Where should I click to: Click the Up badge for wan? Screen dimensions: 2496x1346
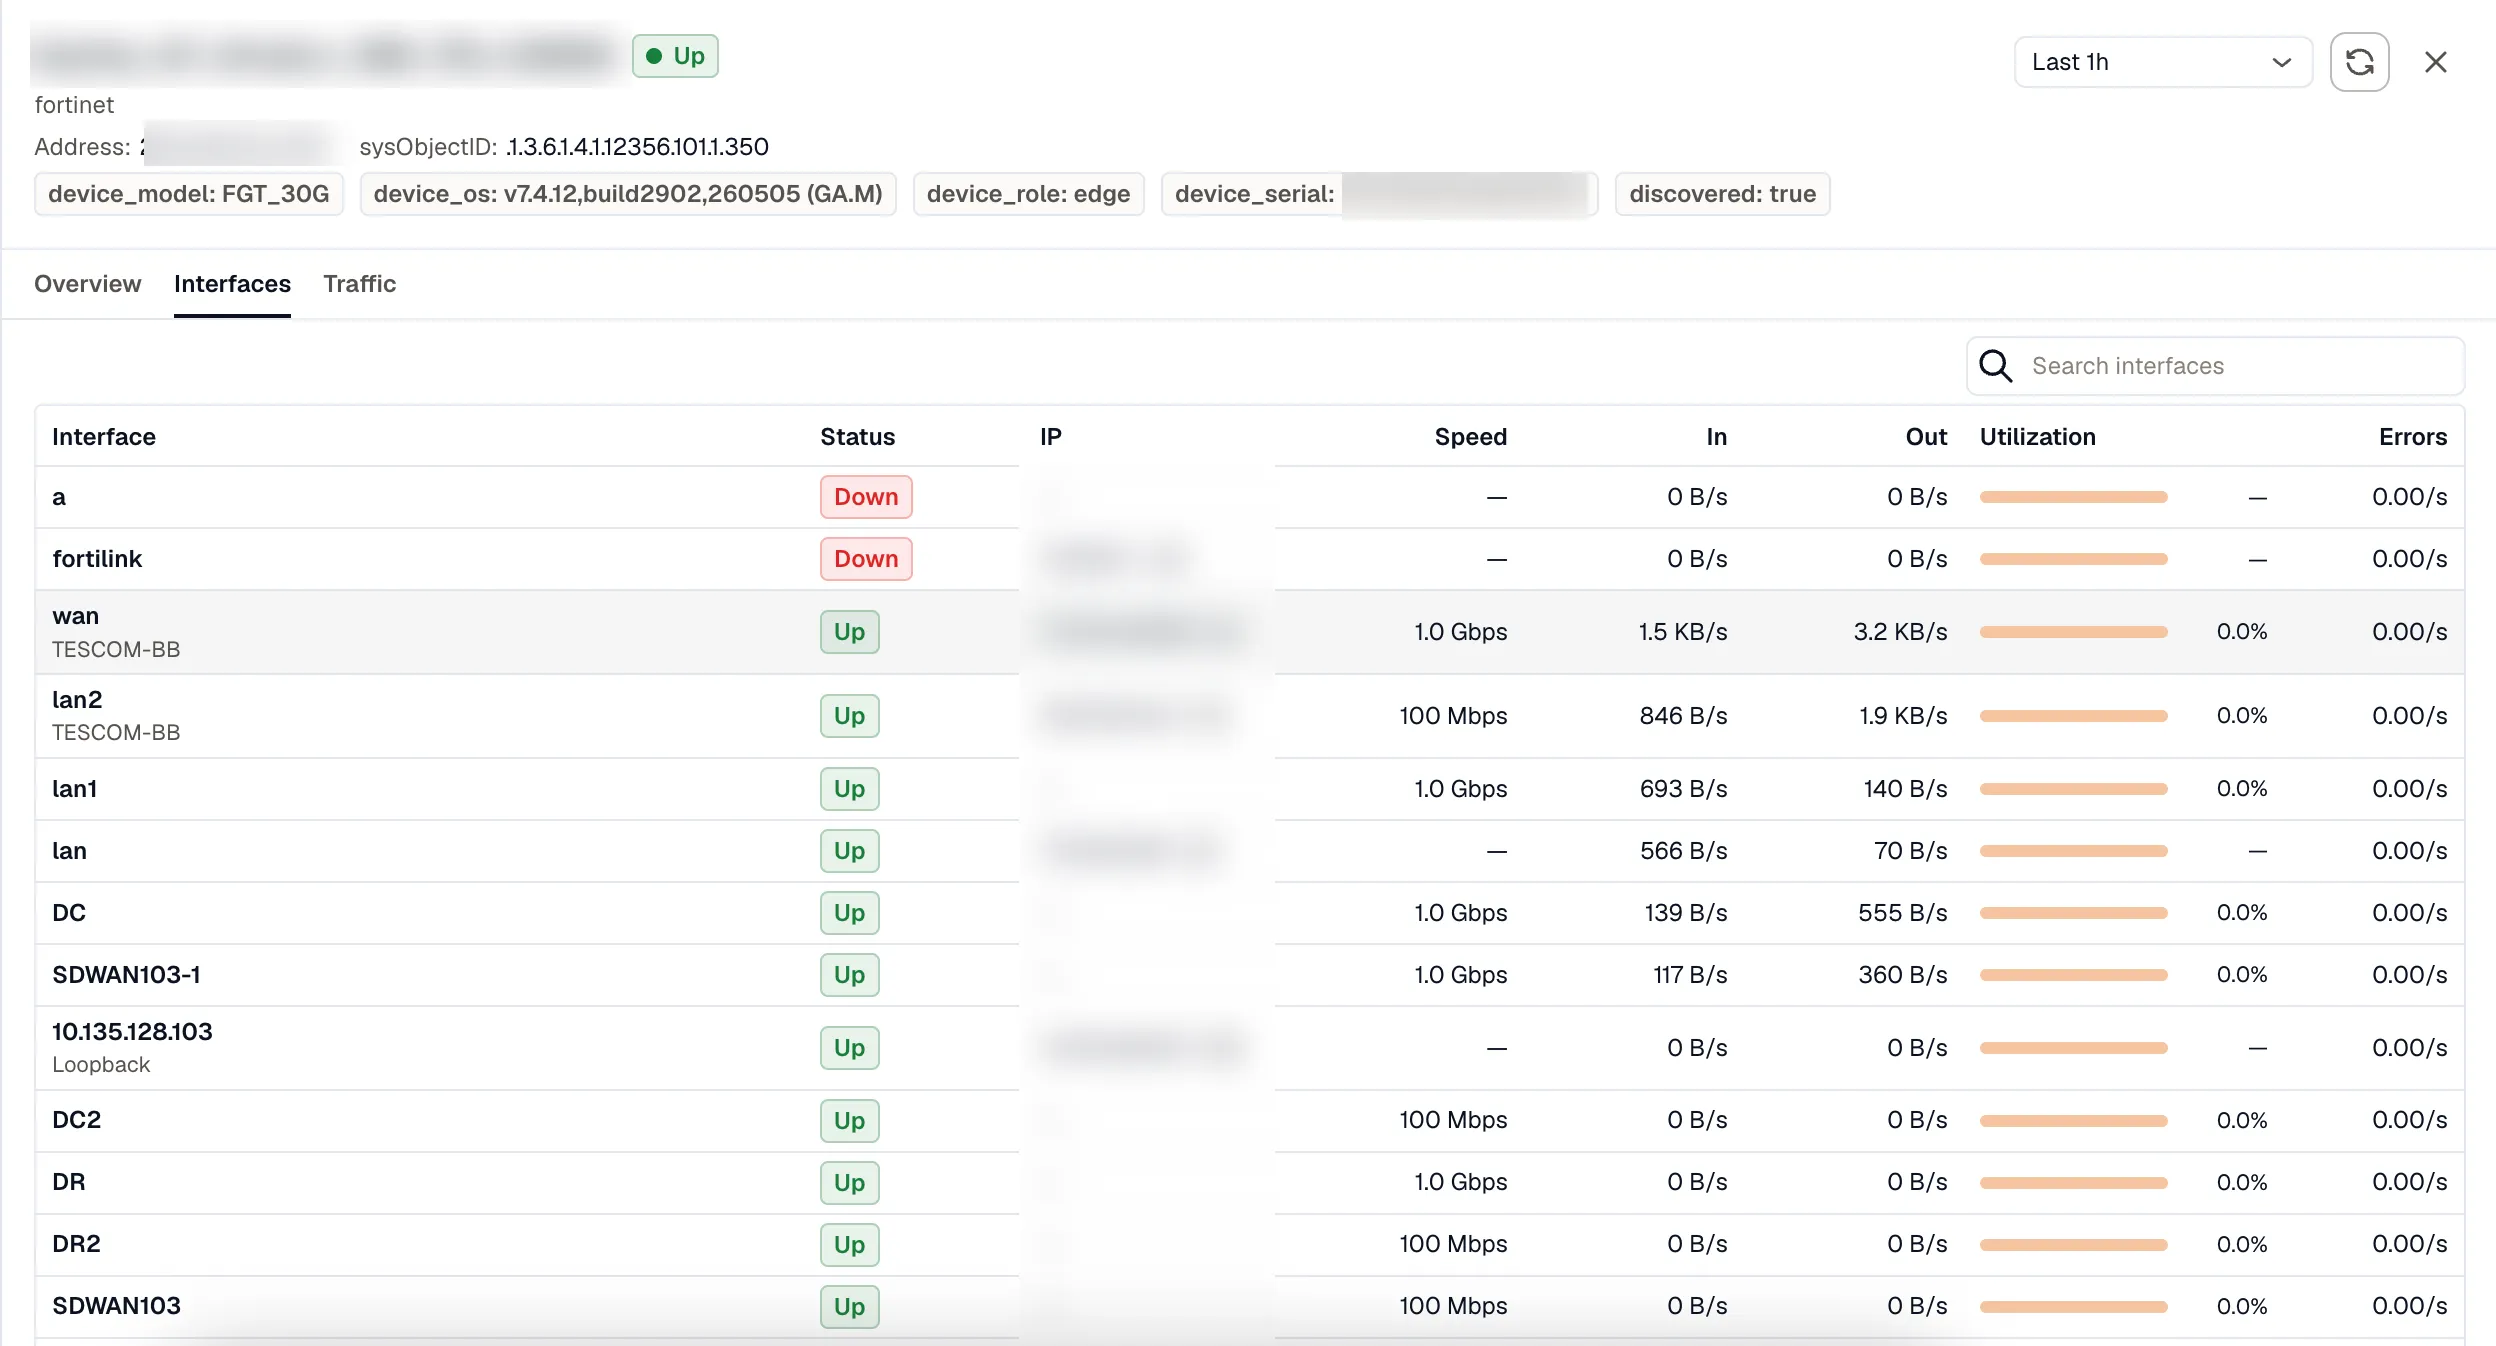[x=849, y=632]
